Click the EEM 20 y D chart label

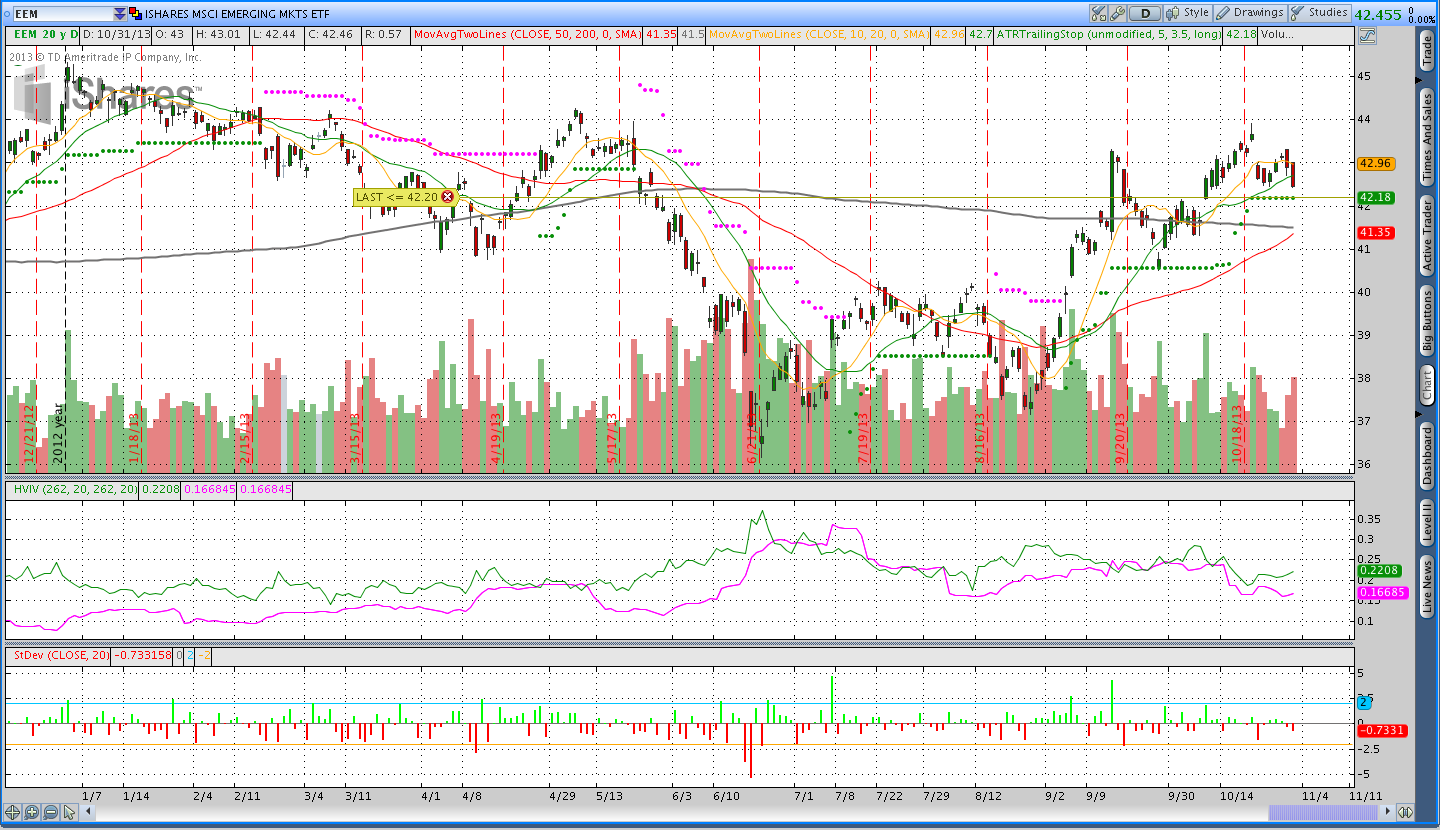tap(46, 35)
